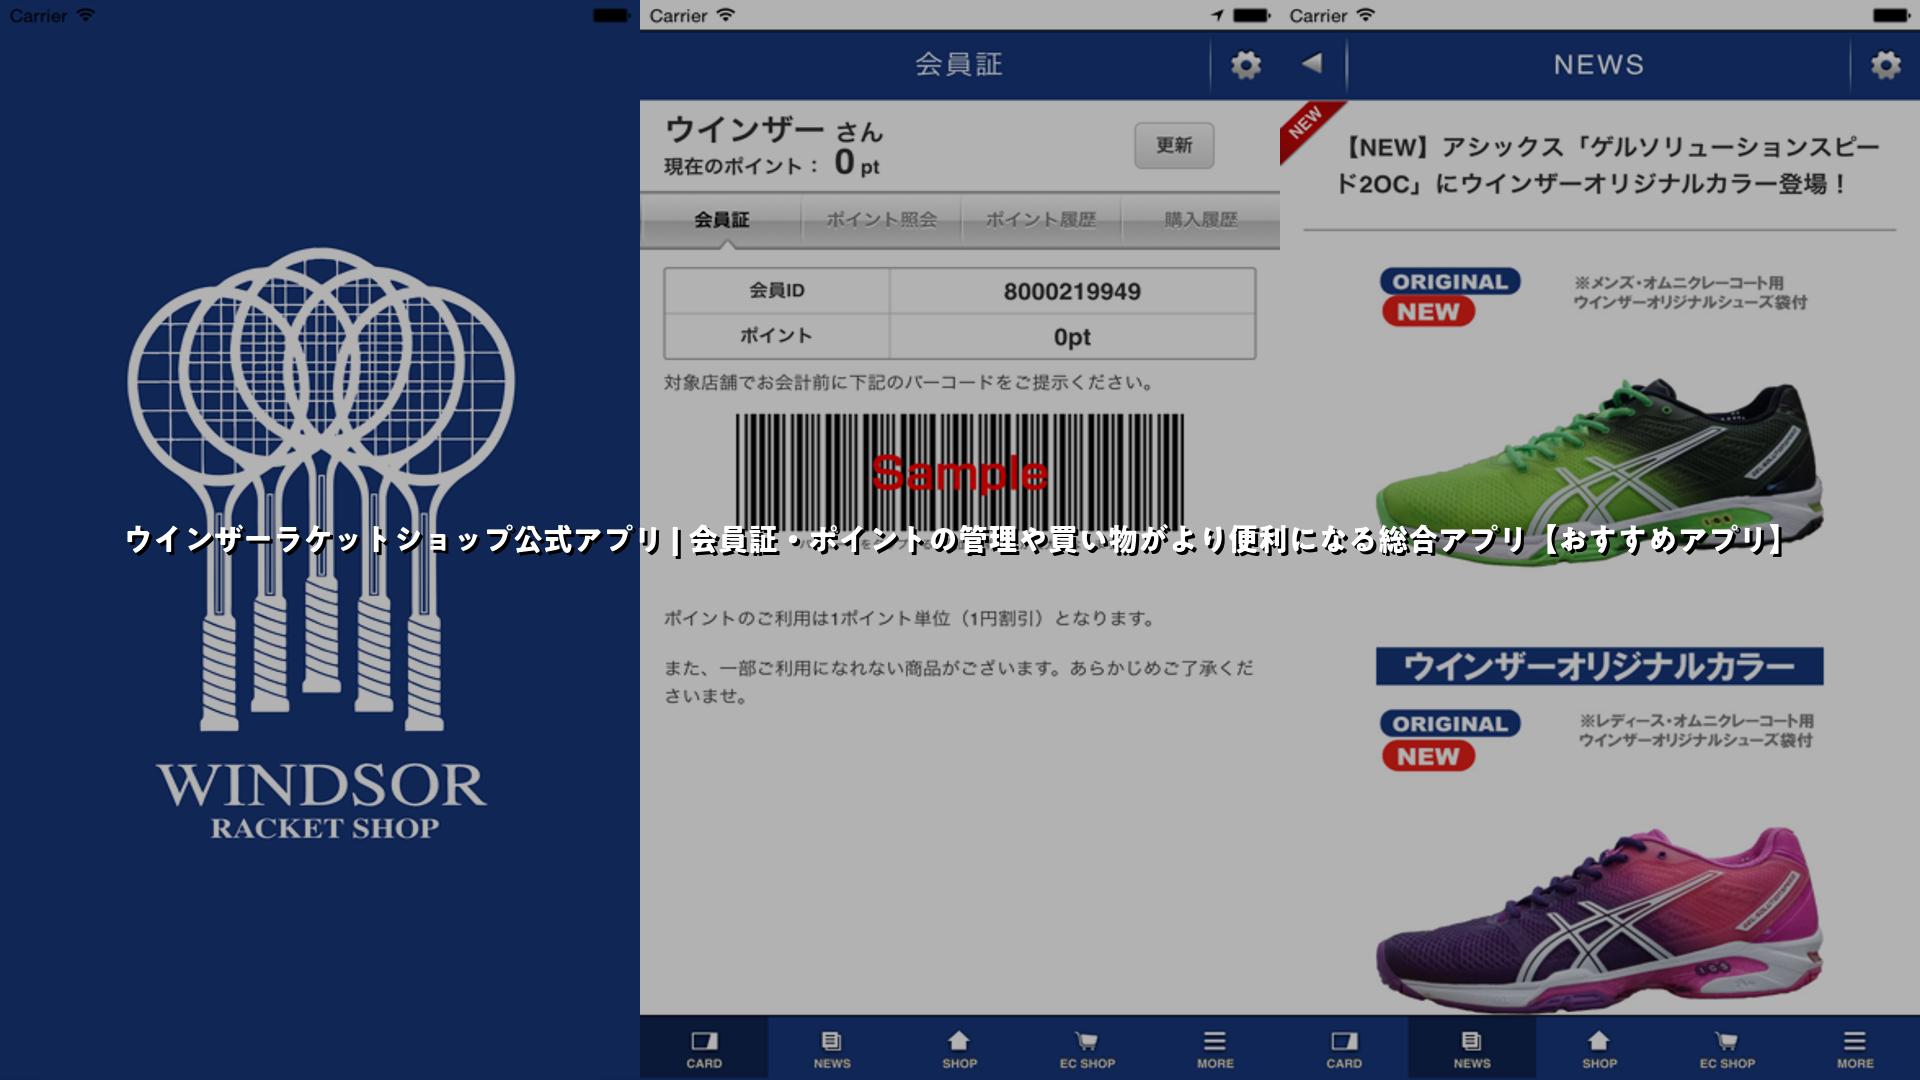This screenshot has height=1080, width=1920.
Task: Tap Wi-Fi icon in splash screen status bar
Action: pyautogui.click(x=85, y=15)
